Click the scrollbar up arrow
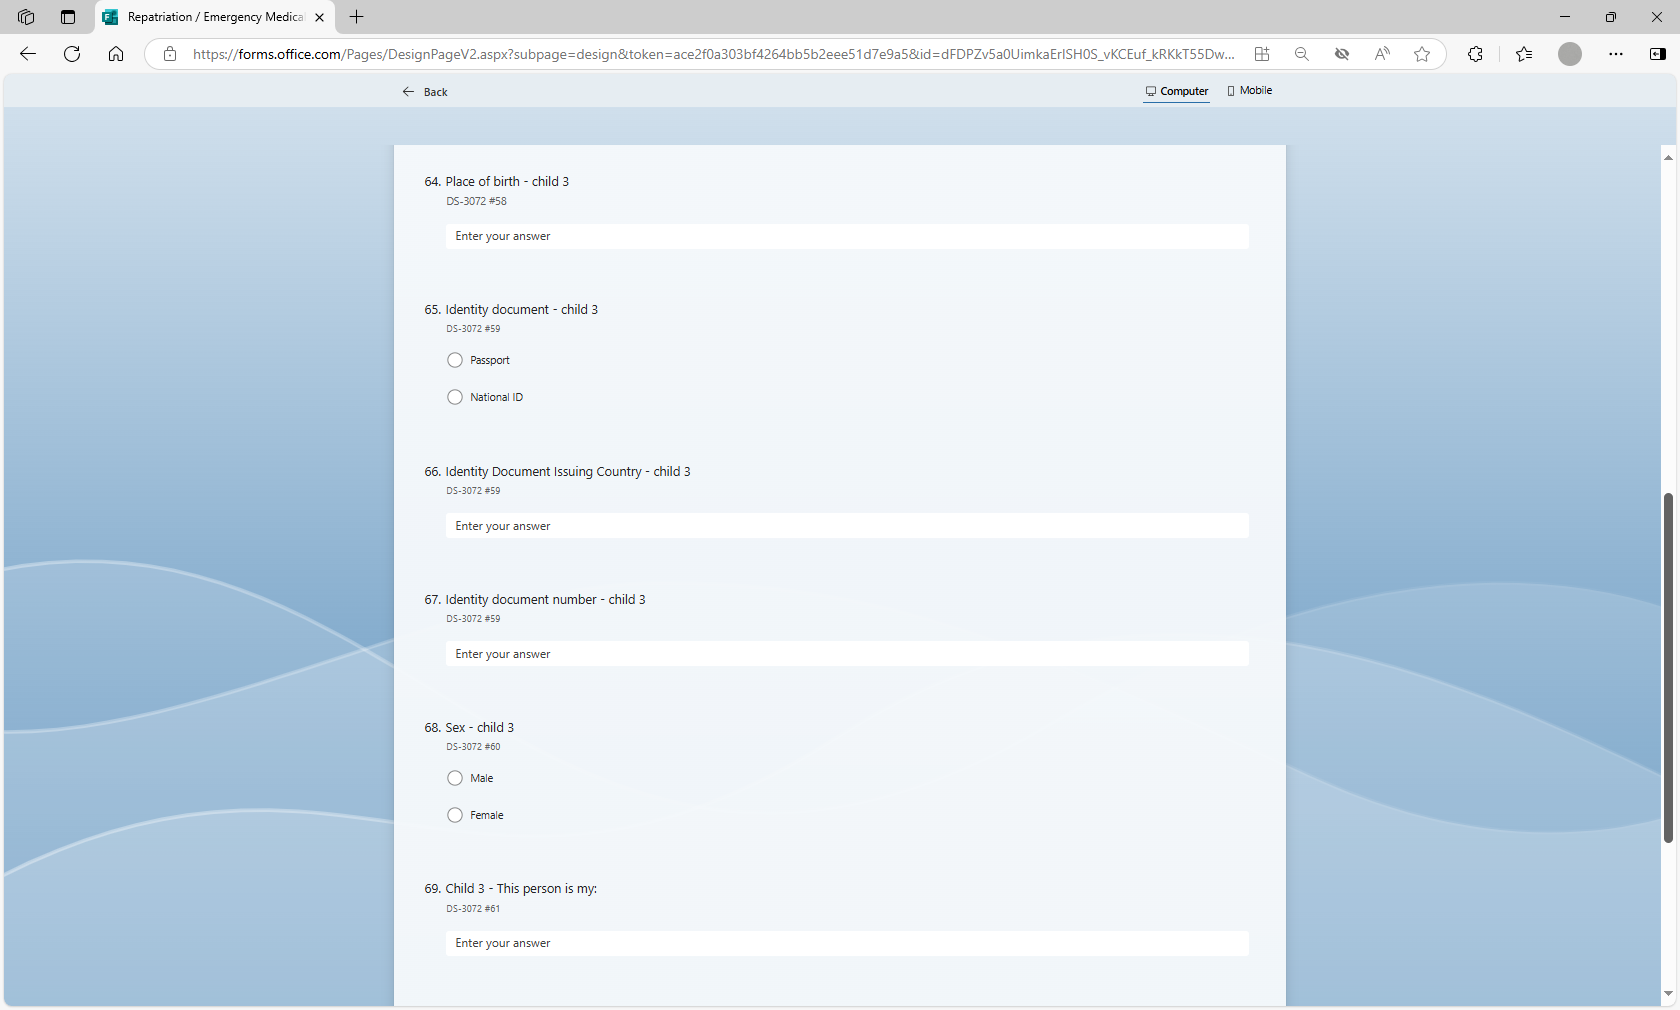Screen dimensions: 1680x1010 1668,157
